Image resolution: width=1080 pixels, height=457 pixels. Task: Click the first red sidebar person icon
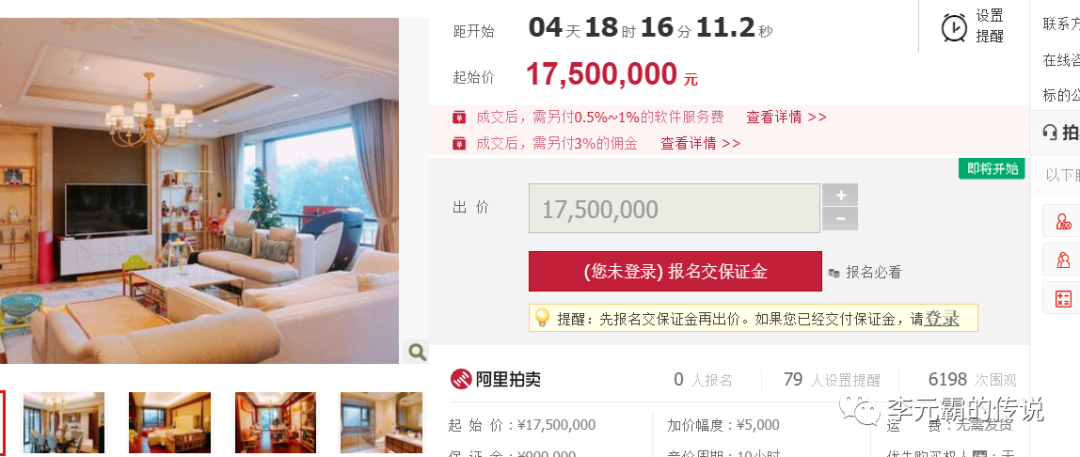(x=1063, y=221)
